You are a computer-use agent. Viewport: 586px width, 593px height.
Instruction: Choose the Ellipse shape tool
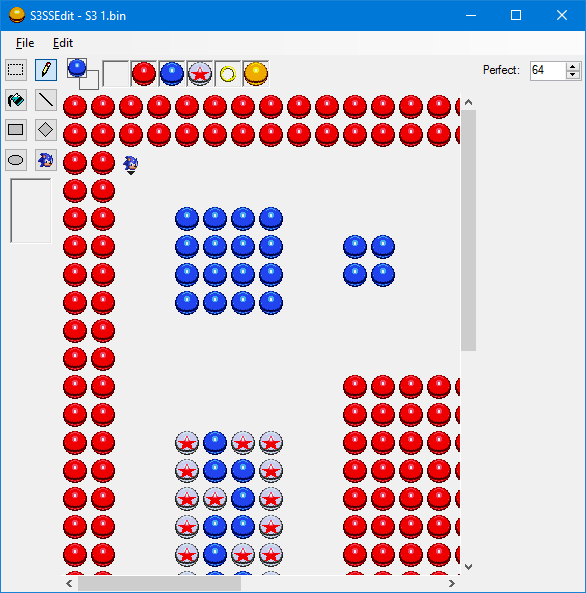tap(16, 160)
